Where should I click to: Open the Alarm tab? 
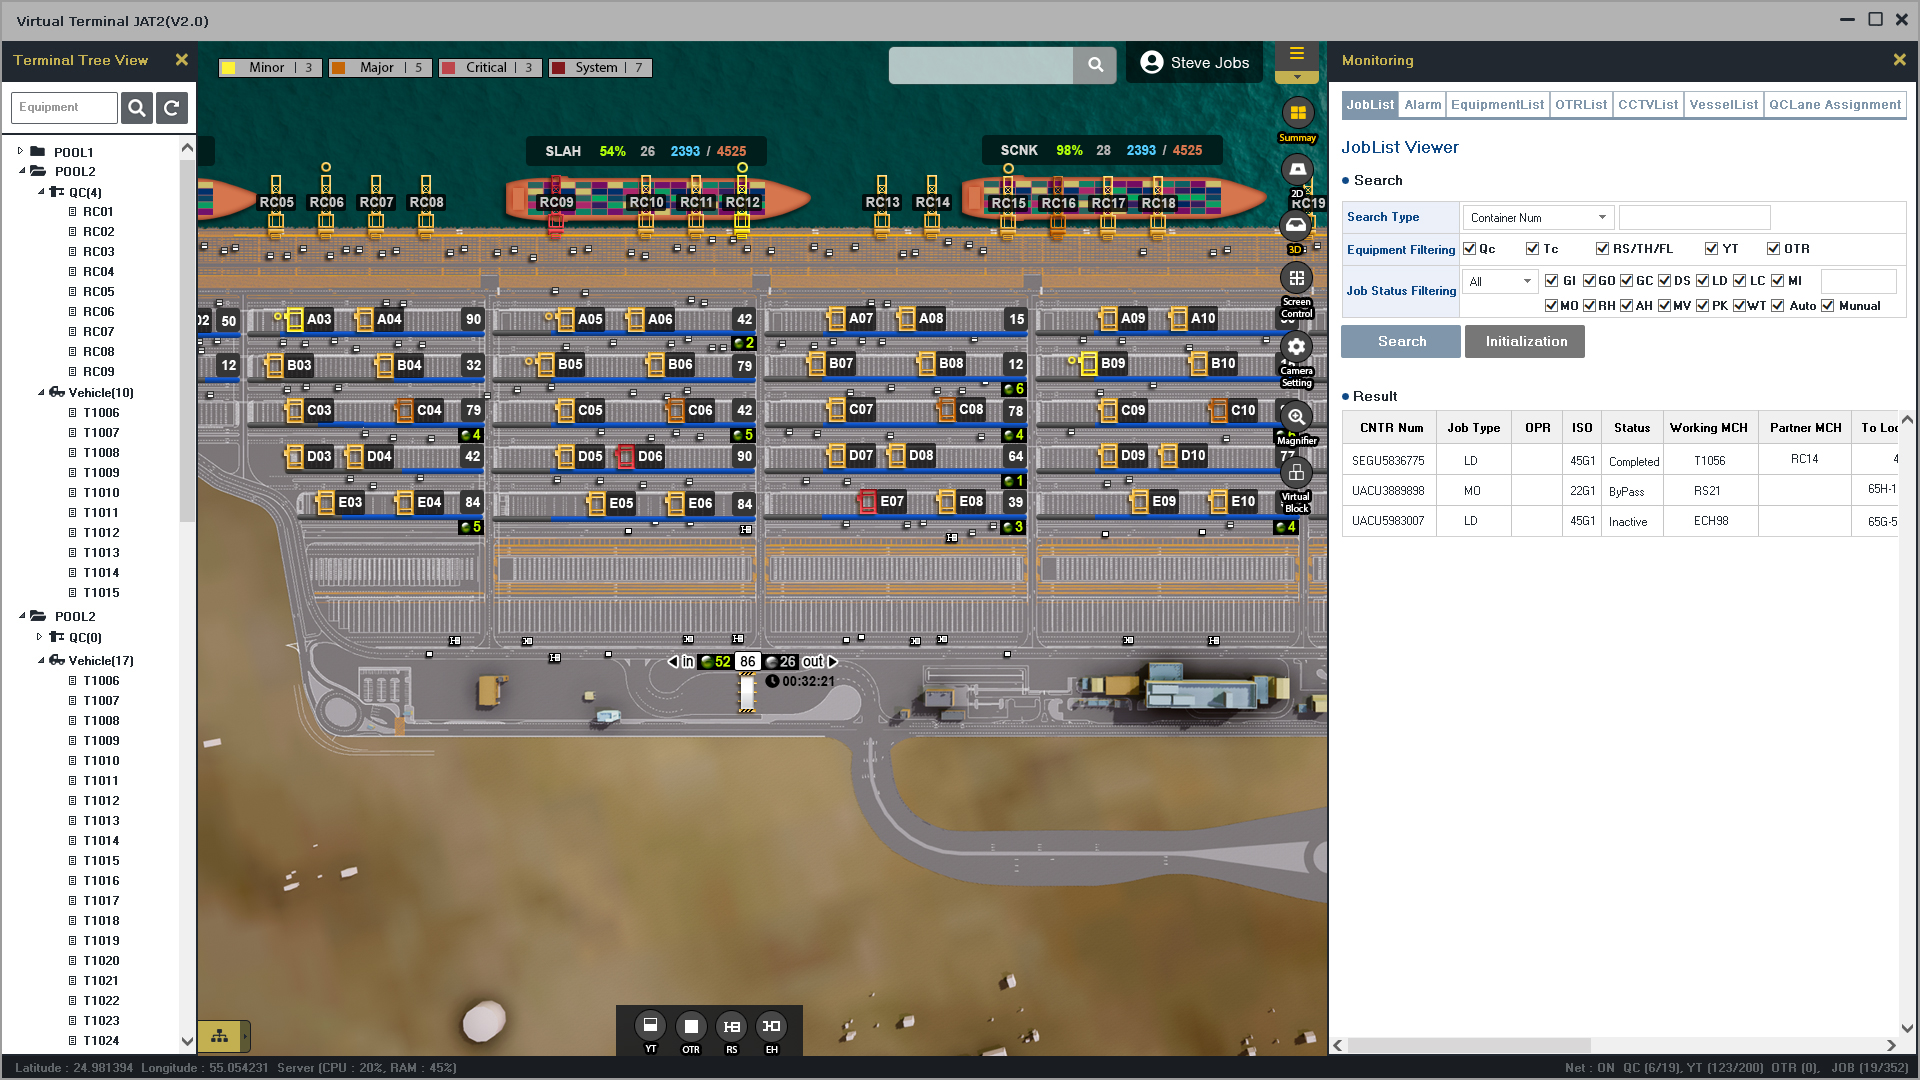tap(1422, 105)
